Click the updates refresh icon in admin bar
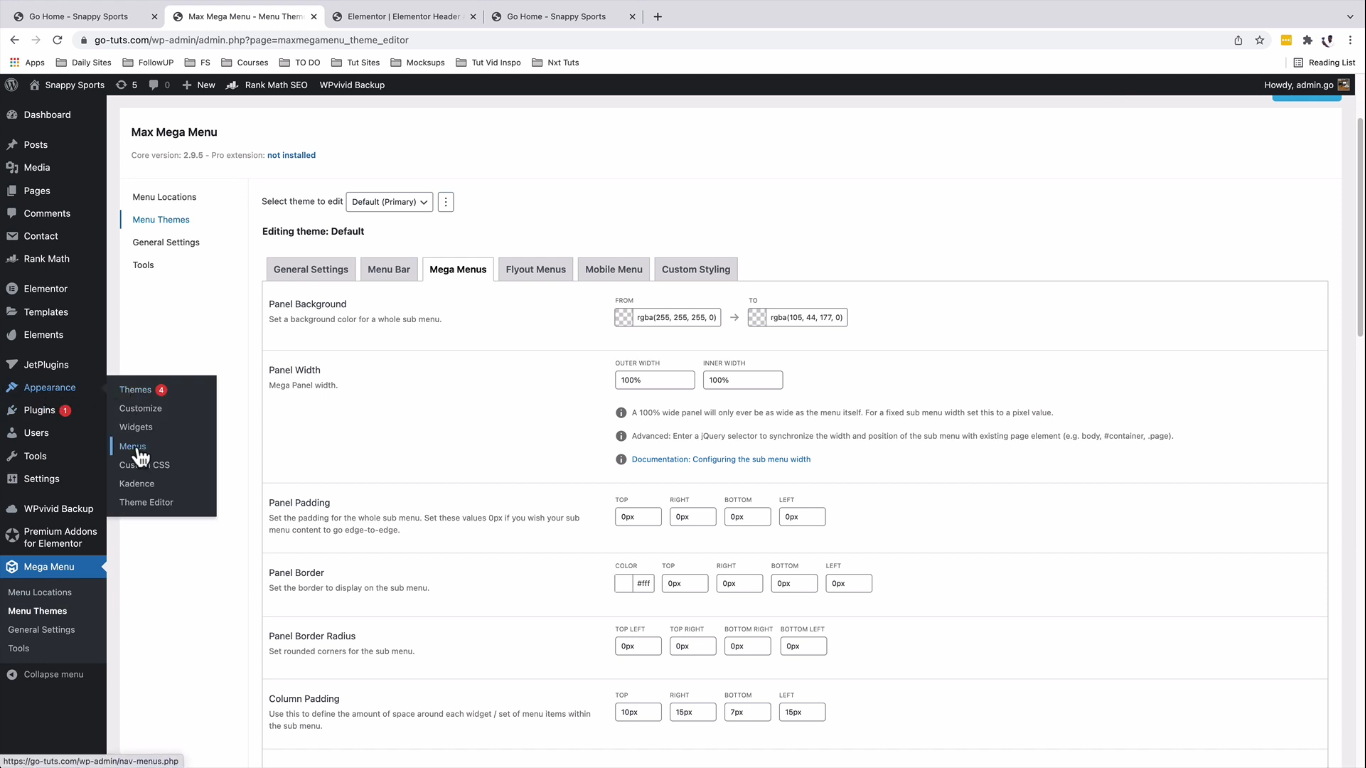1366x768 pixels. click(122, 85)
